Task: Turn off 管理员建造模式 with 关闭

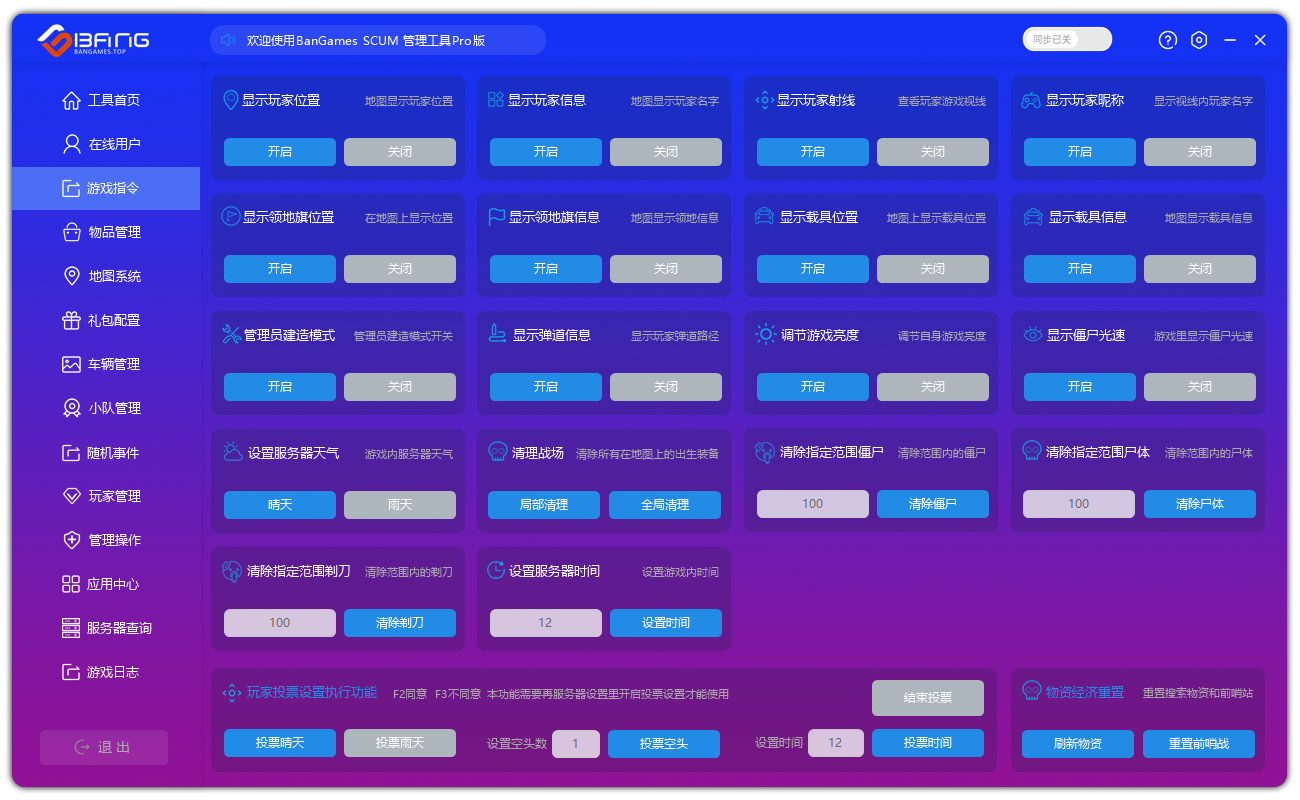Action: pos(400,387)
